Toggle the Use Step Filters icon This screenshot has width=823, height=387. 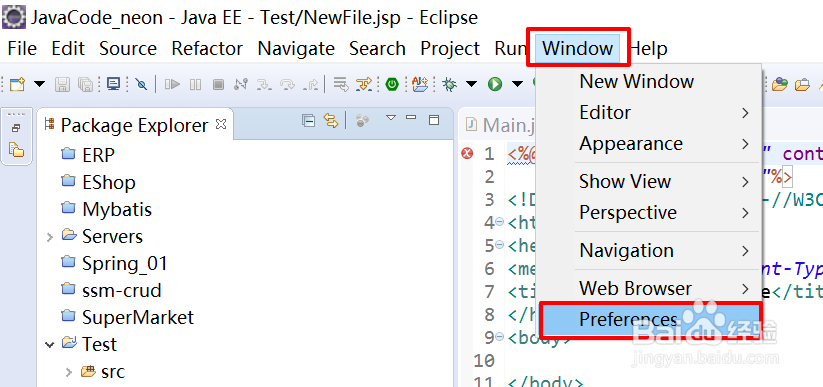[364, 84]
